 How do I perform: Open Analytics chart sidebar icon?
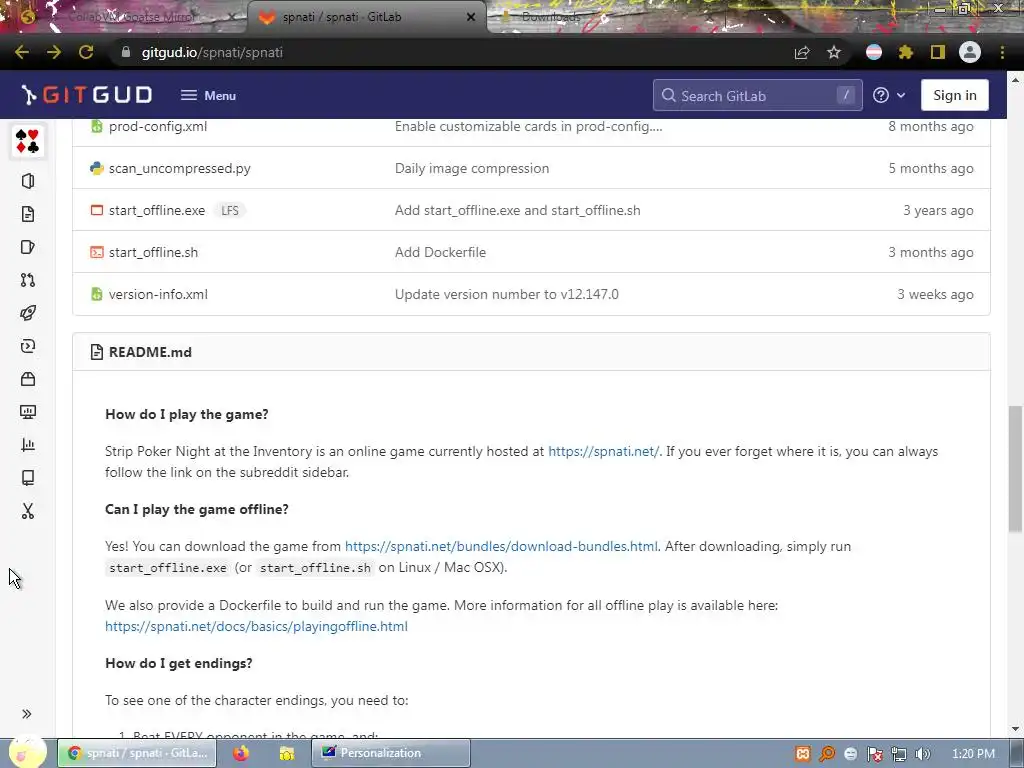pos(27,445)
